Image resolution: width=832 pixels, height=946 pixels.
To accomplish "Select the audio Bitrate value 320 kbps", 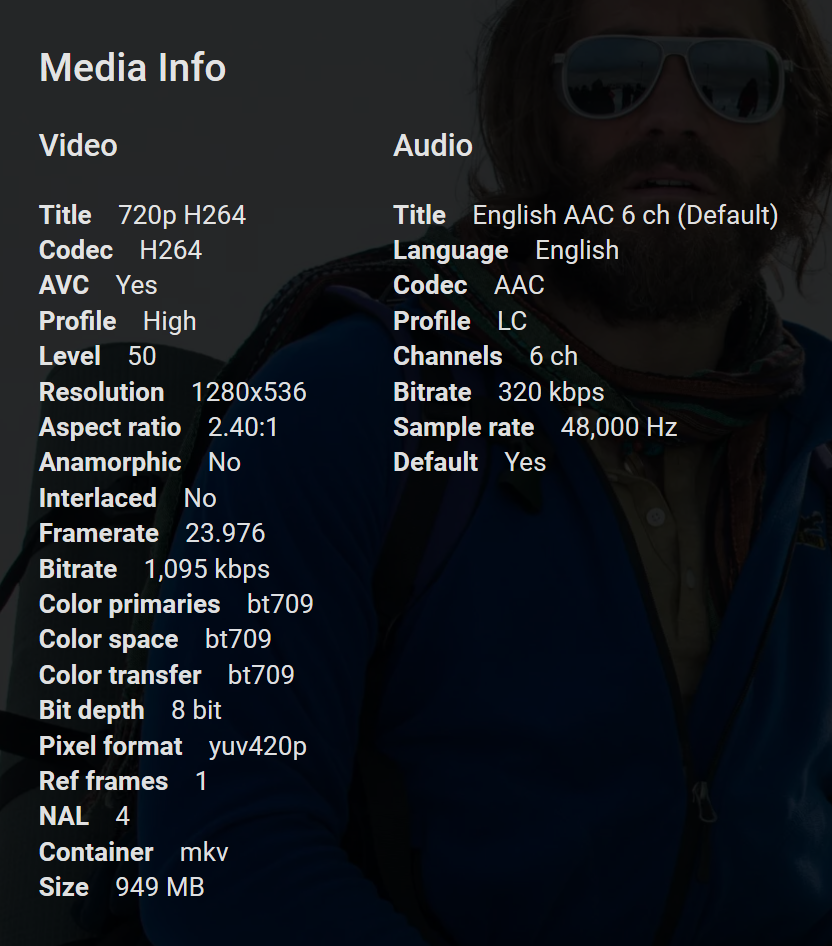I will point(551,392).
